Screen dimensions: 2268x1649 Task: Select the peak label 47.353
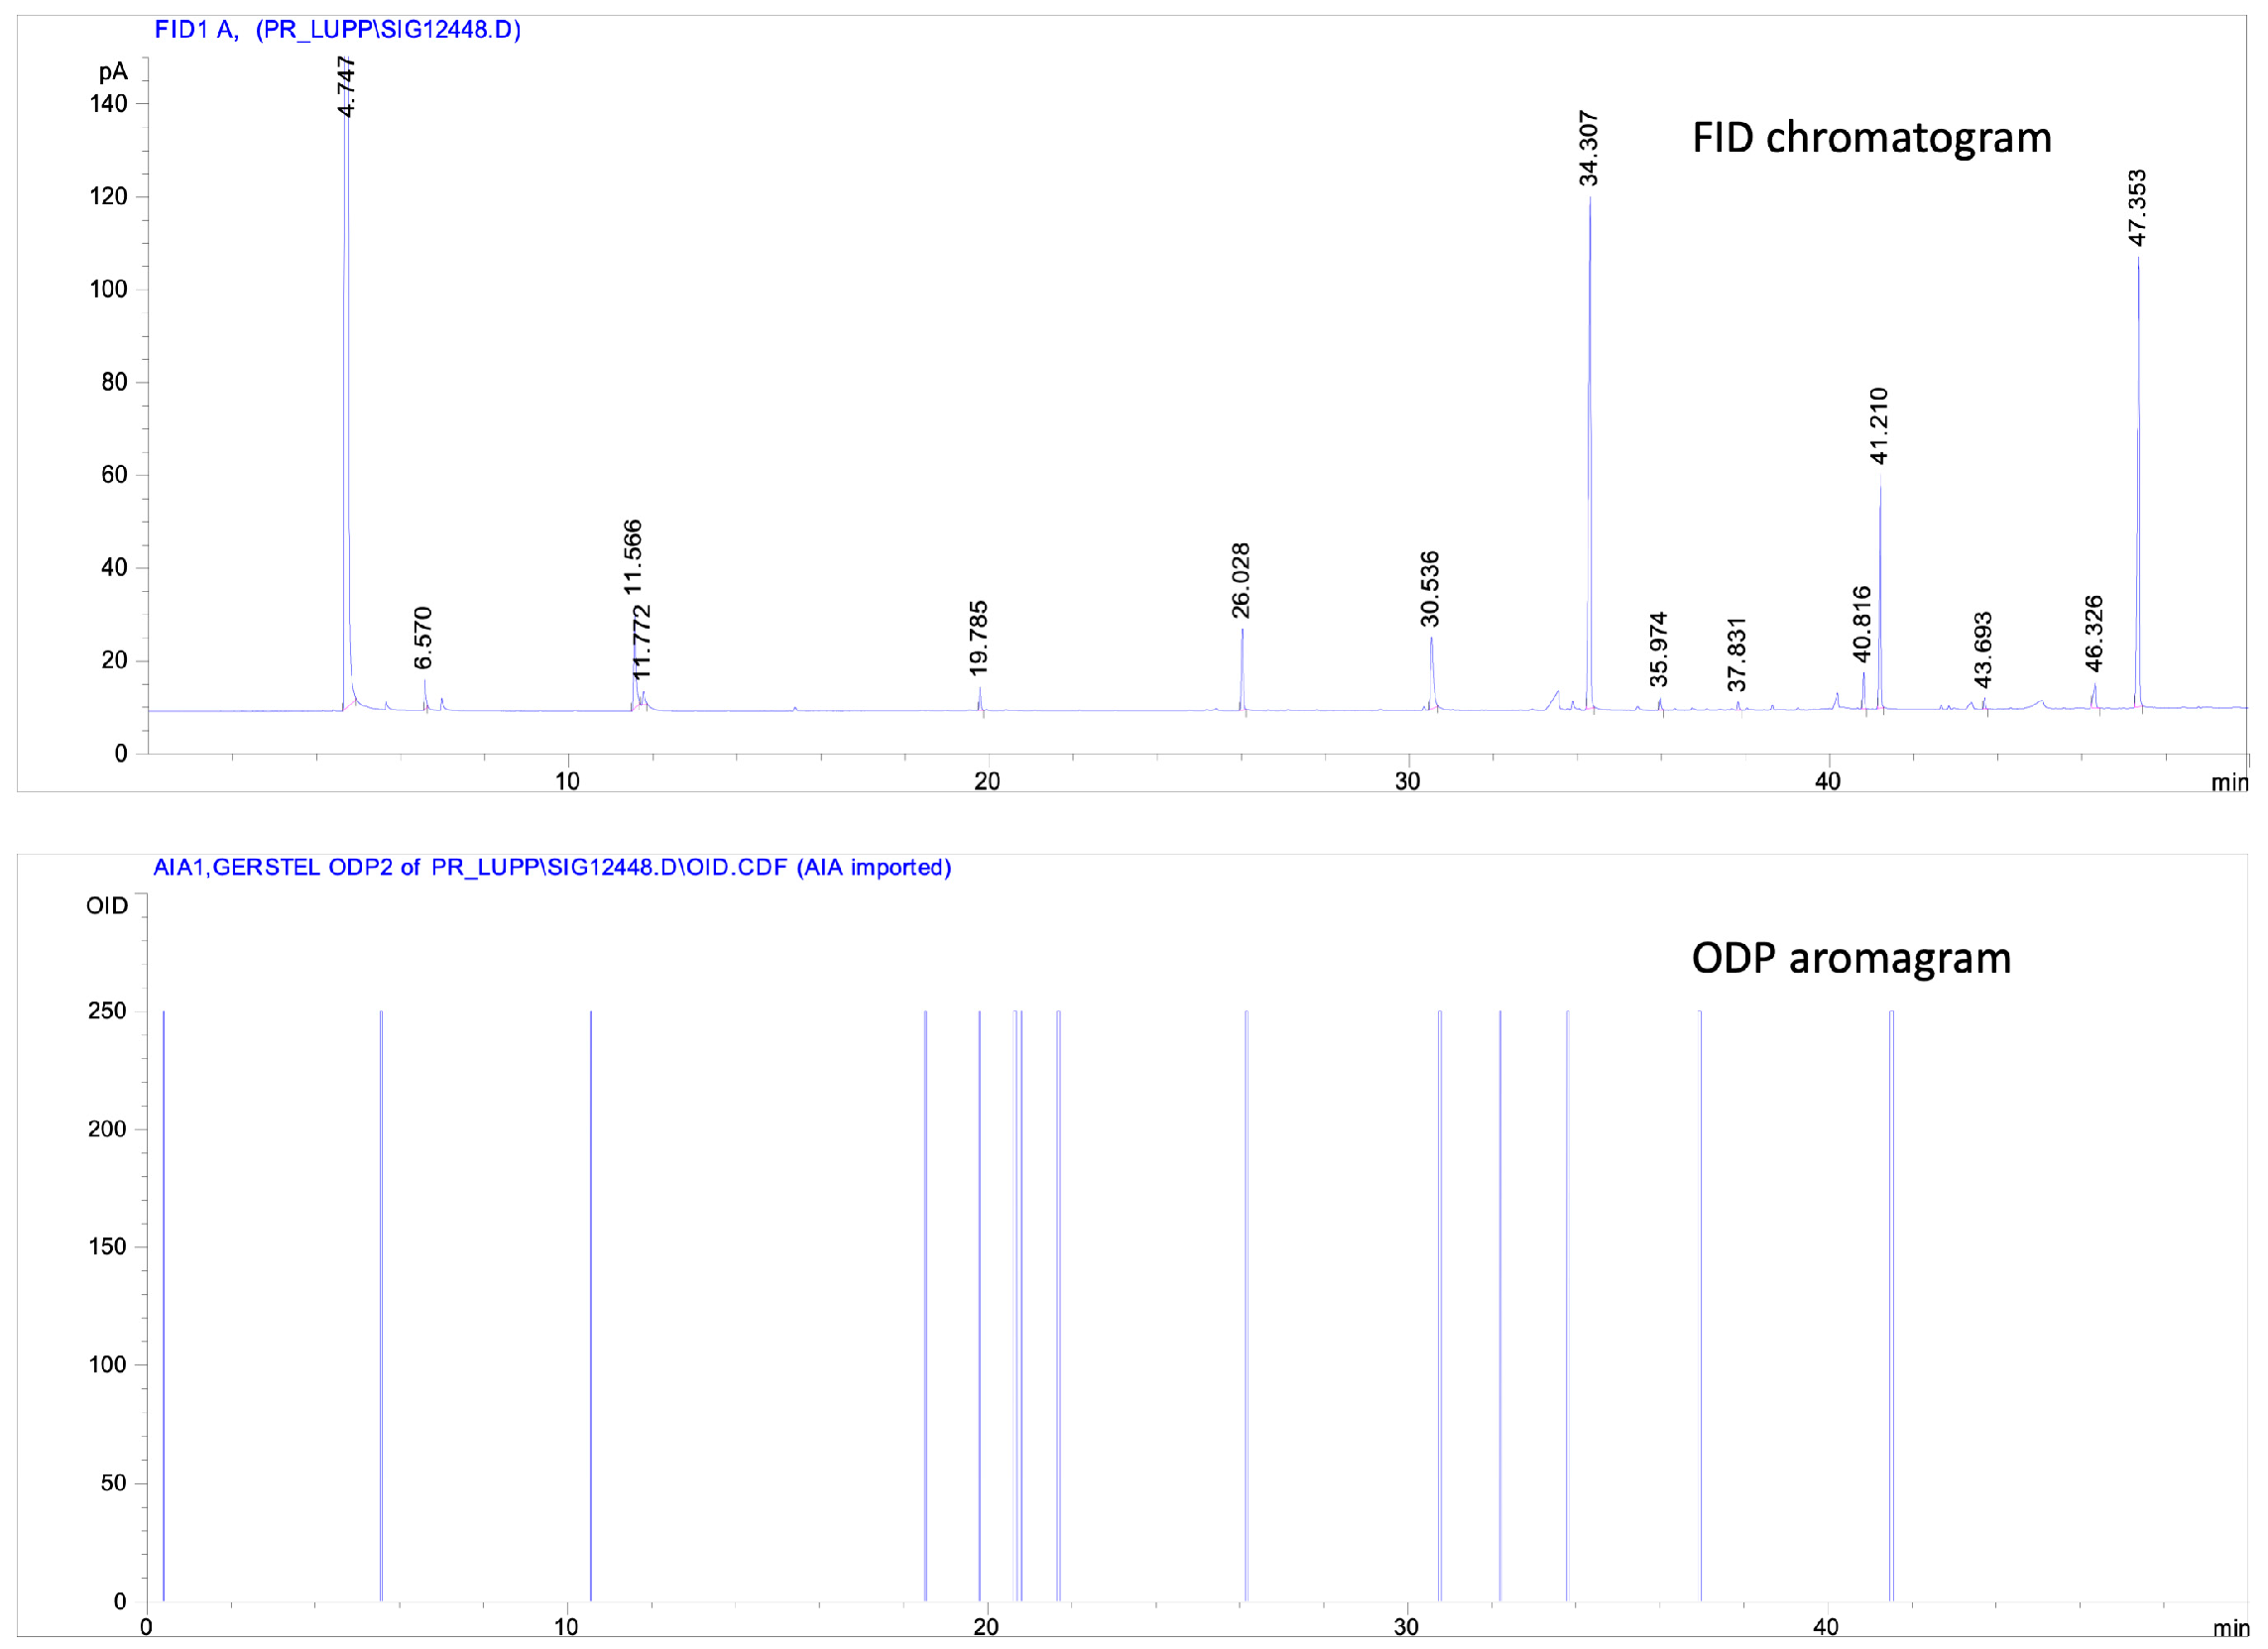tap(2137, 208)
